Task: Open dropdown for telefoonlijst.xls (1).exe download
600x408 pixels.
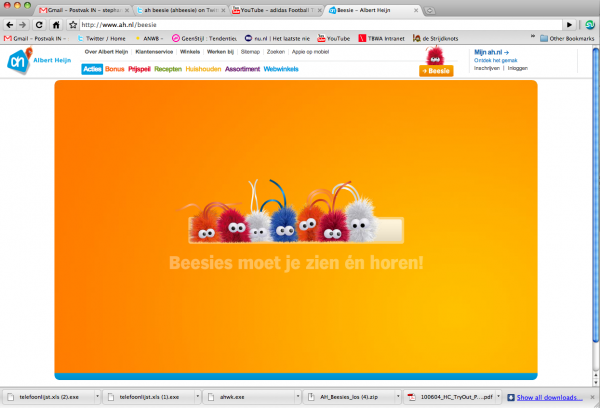Action: point(197,397)
